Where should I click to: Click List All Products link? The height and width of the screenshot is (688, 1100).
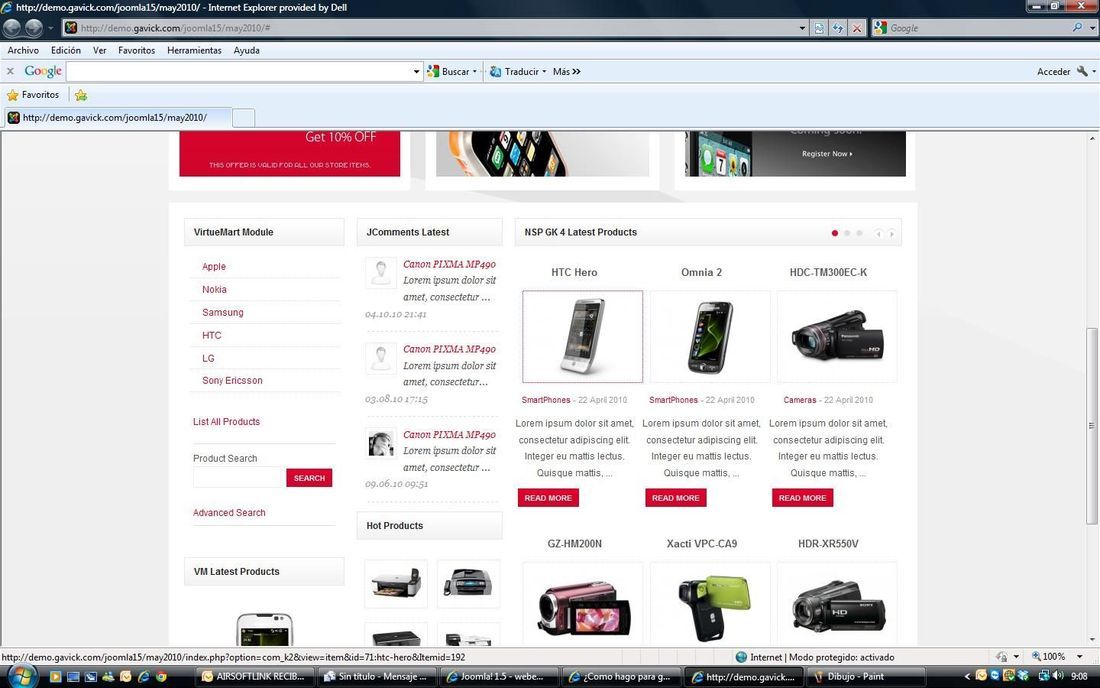(227, 422)
